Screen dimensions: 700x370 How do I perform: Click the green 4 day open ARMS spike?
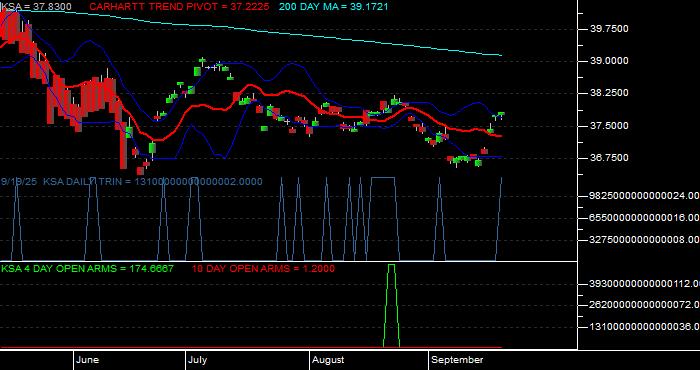point(392,305)
